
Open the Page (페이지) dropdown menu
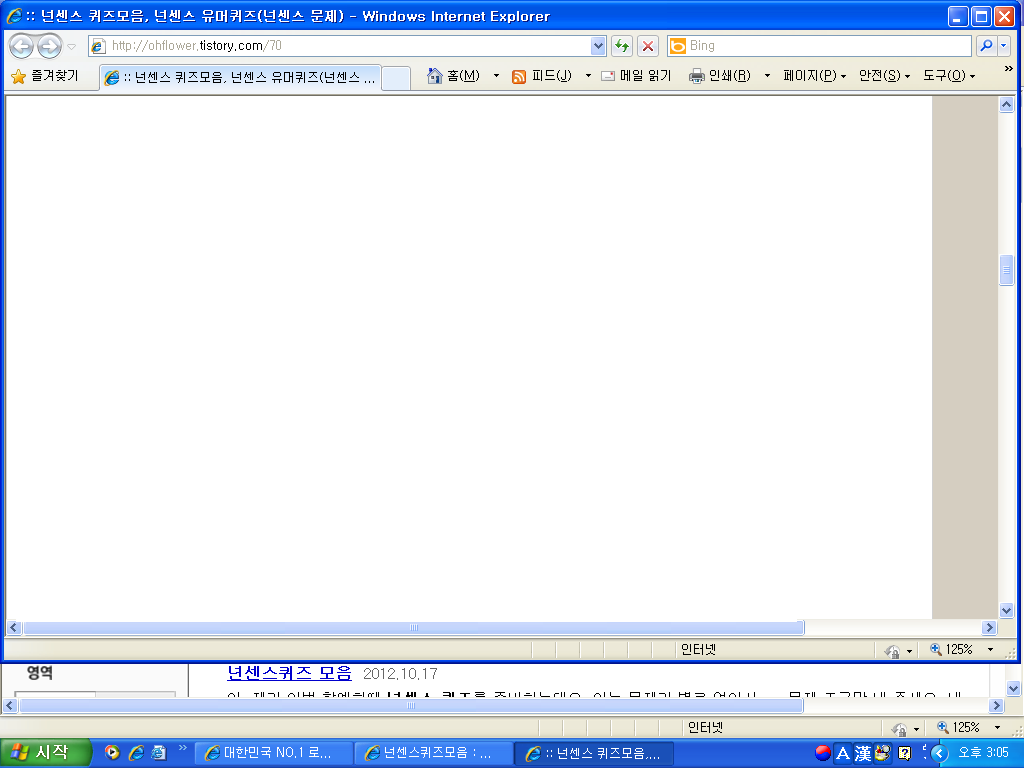click(x=814, y=76)
